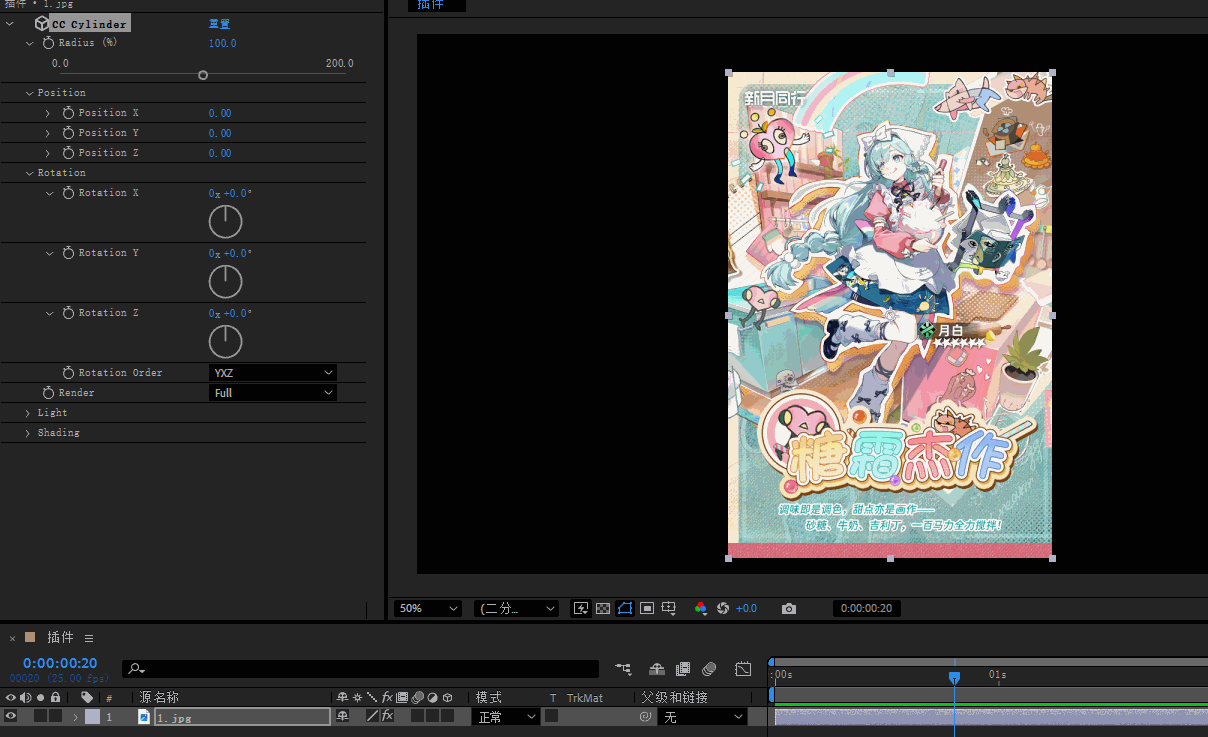Toggle the lock switch for layer 1

(55, 716)
